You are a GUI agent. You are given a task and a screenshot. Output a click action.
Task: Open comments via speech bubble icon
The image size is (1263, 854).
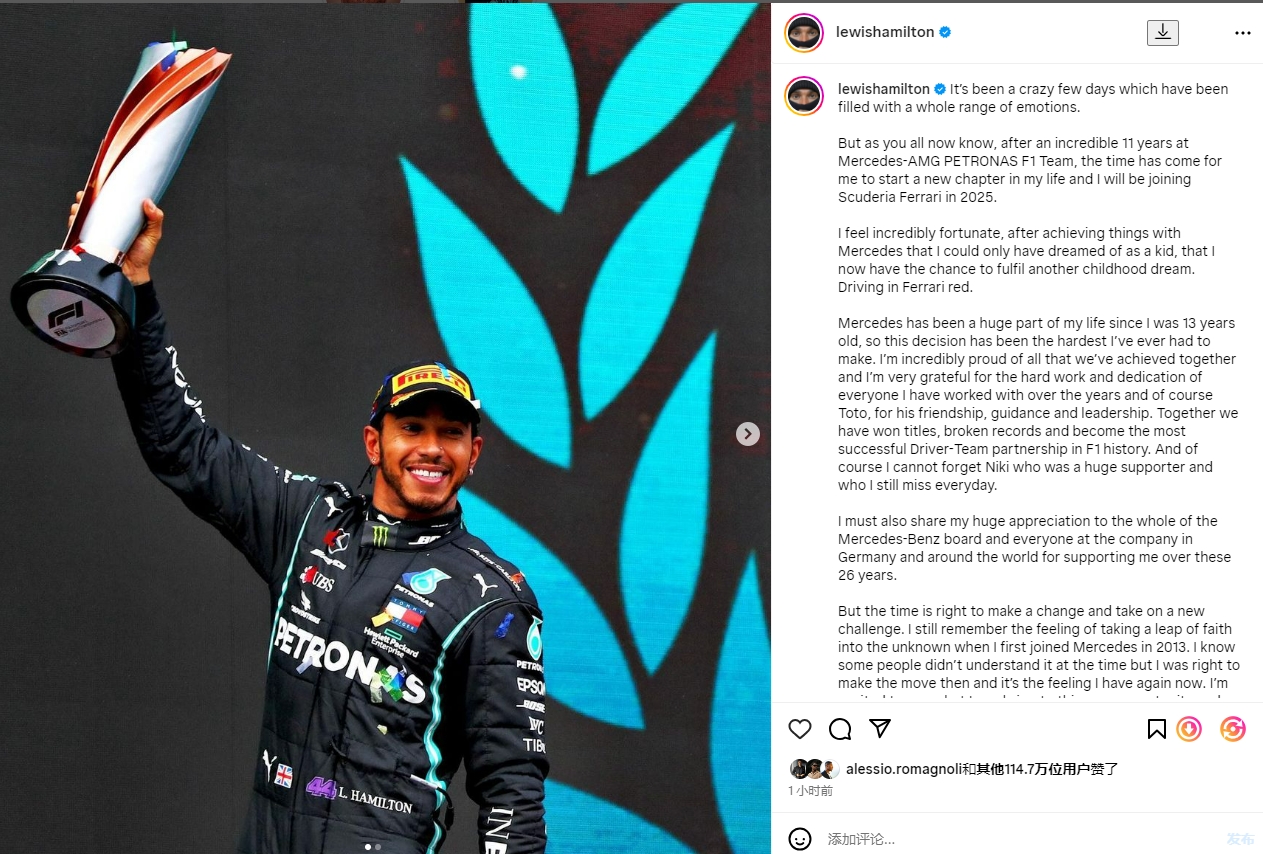(x=840, y=729)
